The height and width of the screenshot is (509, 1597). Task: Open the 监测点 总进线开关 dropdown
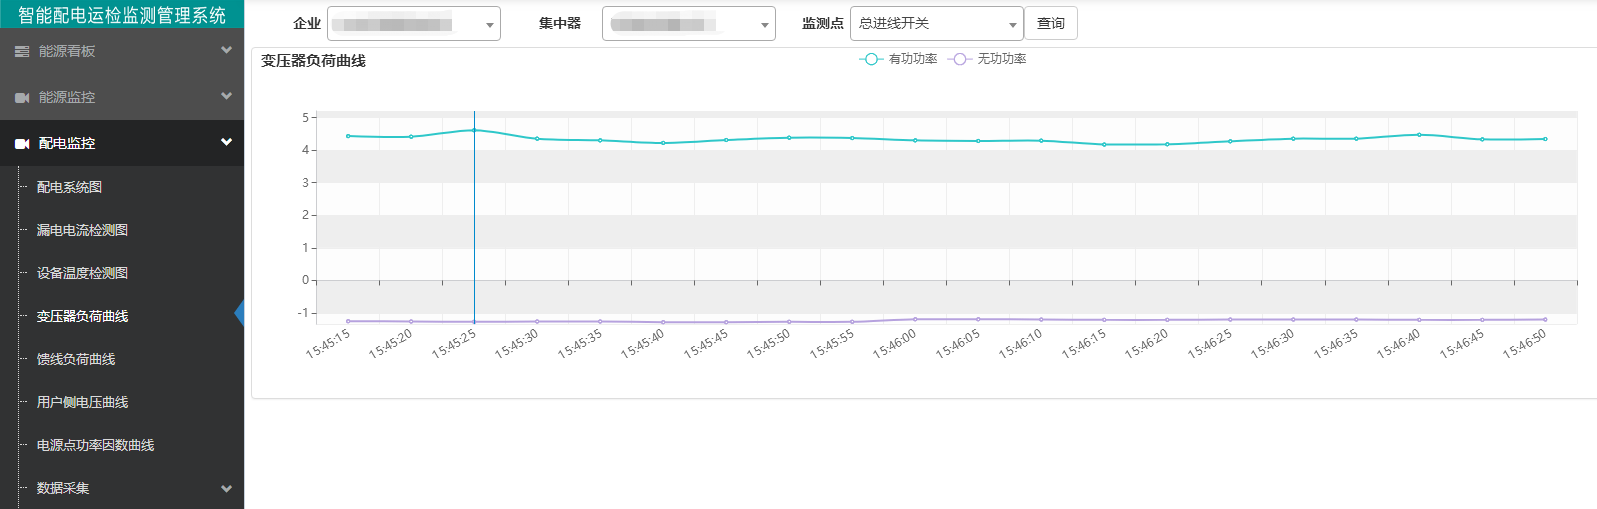(935, 24)
